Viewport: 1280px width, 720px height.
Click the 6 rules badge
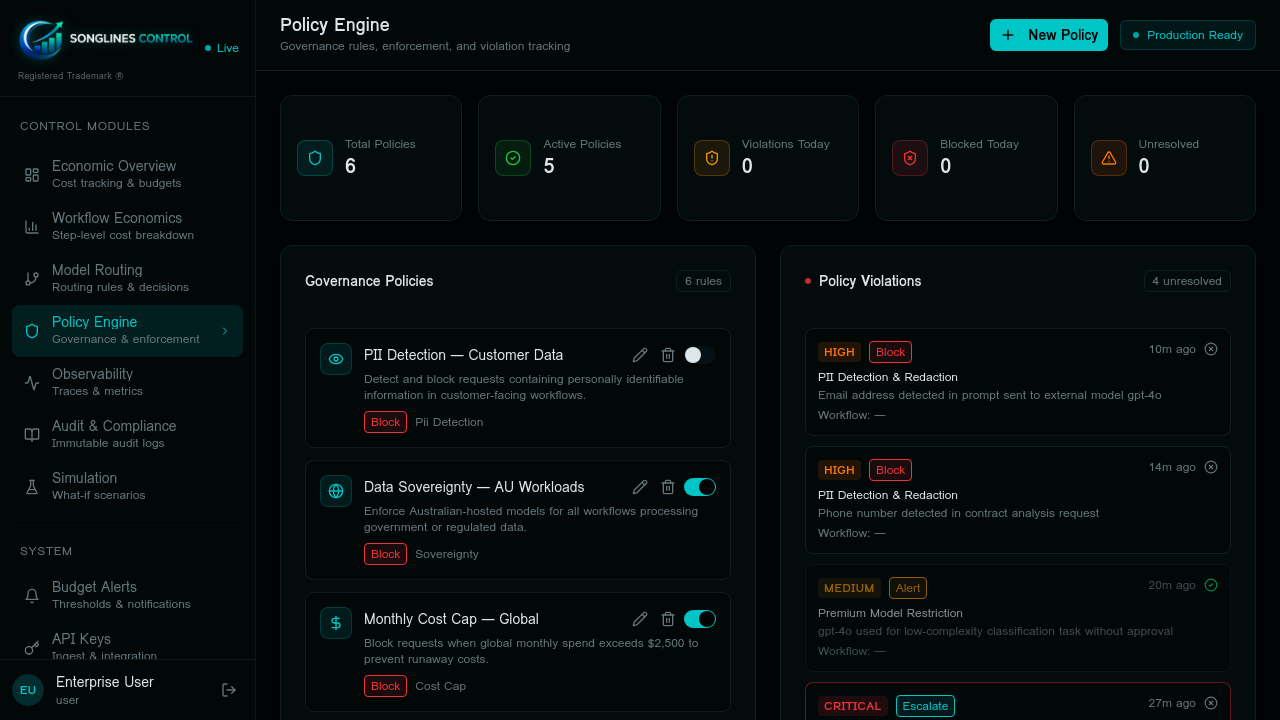pos(703,281)
